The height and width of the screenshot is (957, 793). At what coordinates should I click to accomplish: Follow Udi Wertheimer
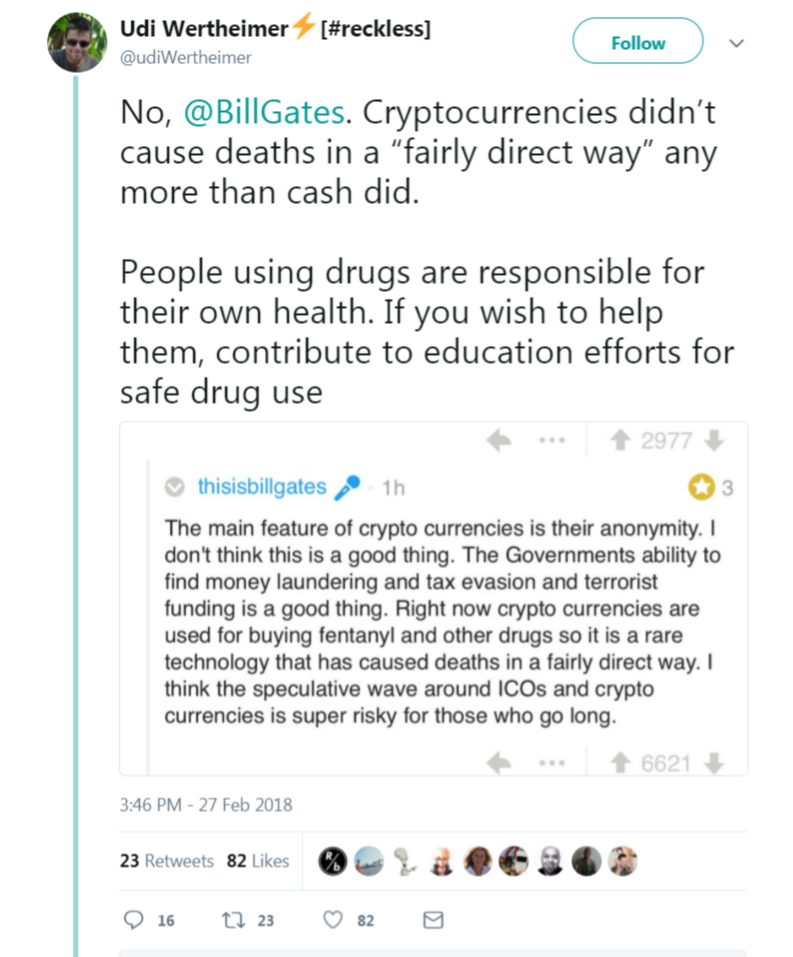[637, 42]
